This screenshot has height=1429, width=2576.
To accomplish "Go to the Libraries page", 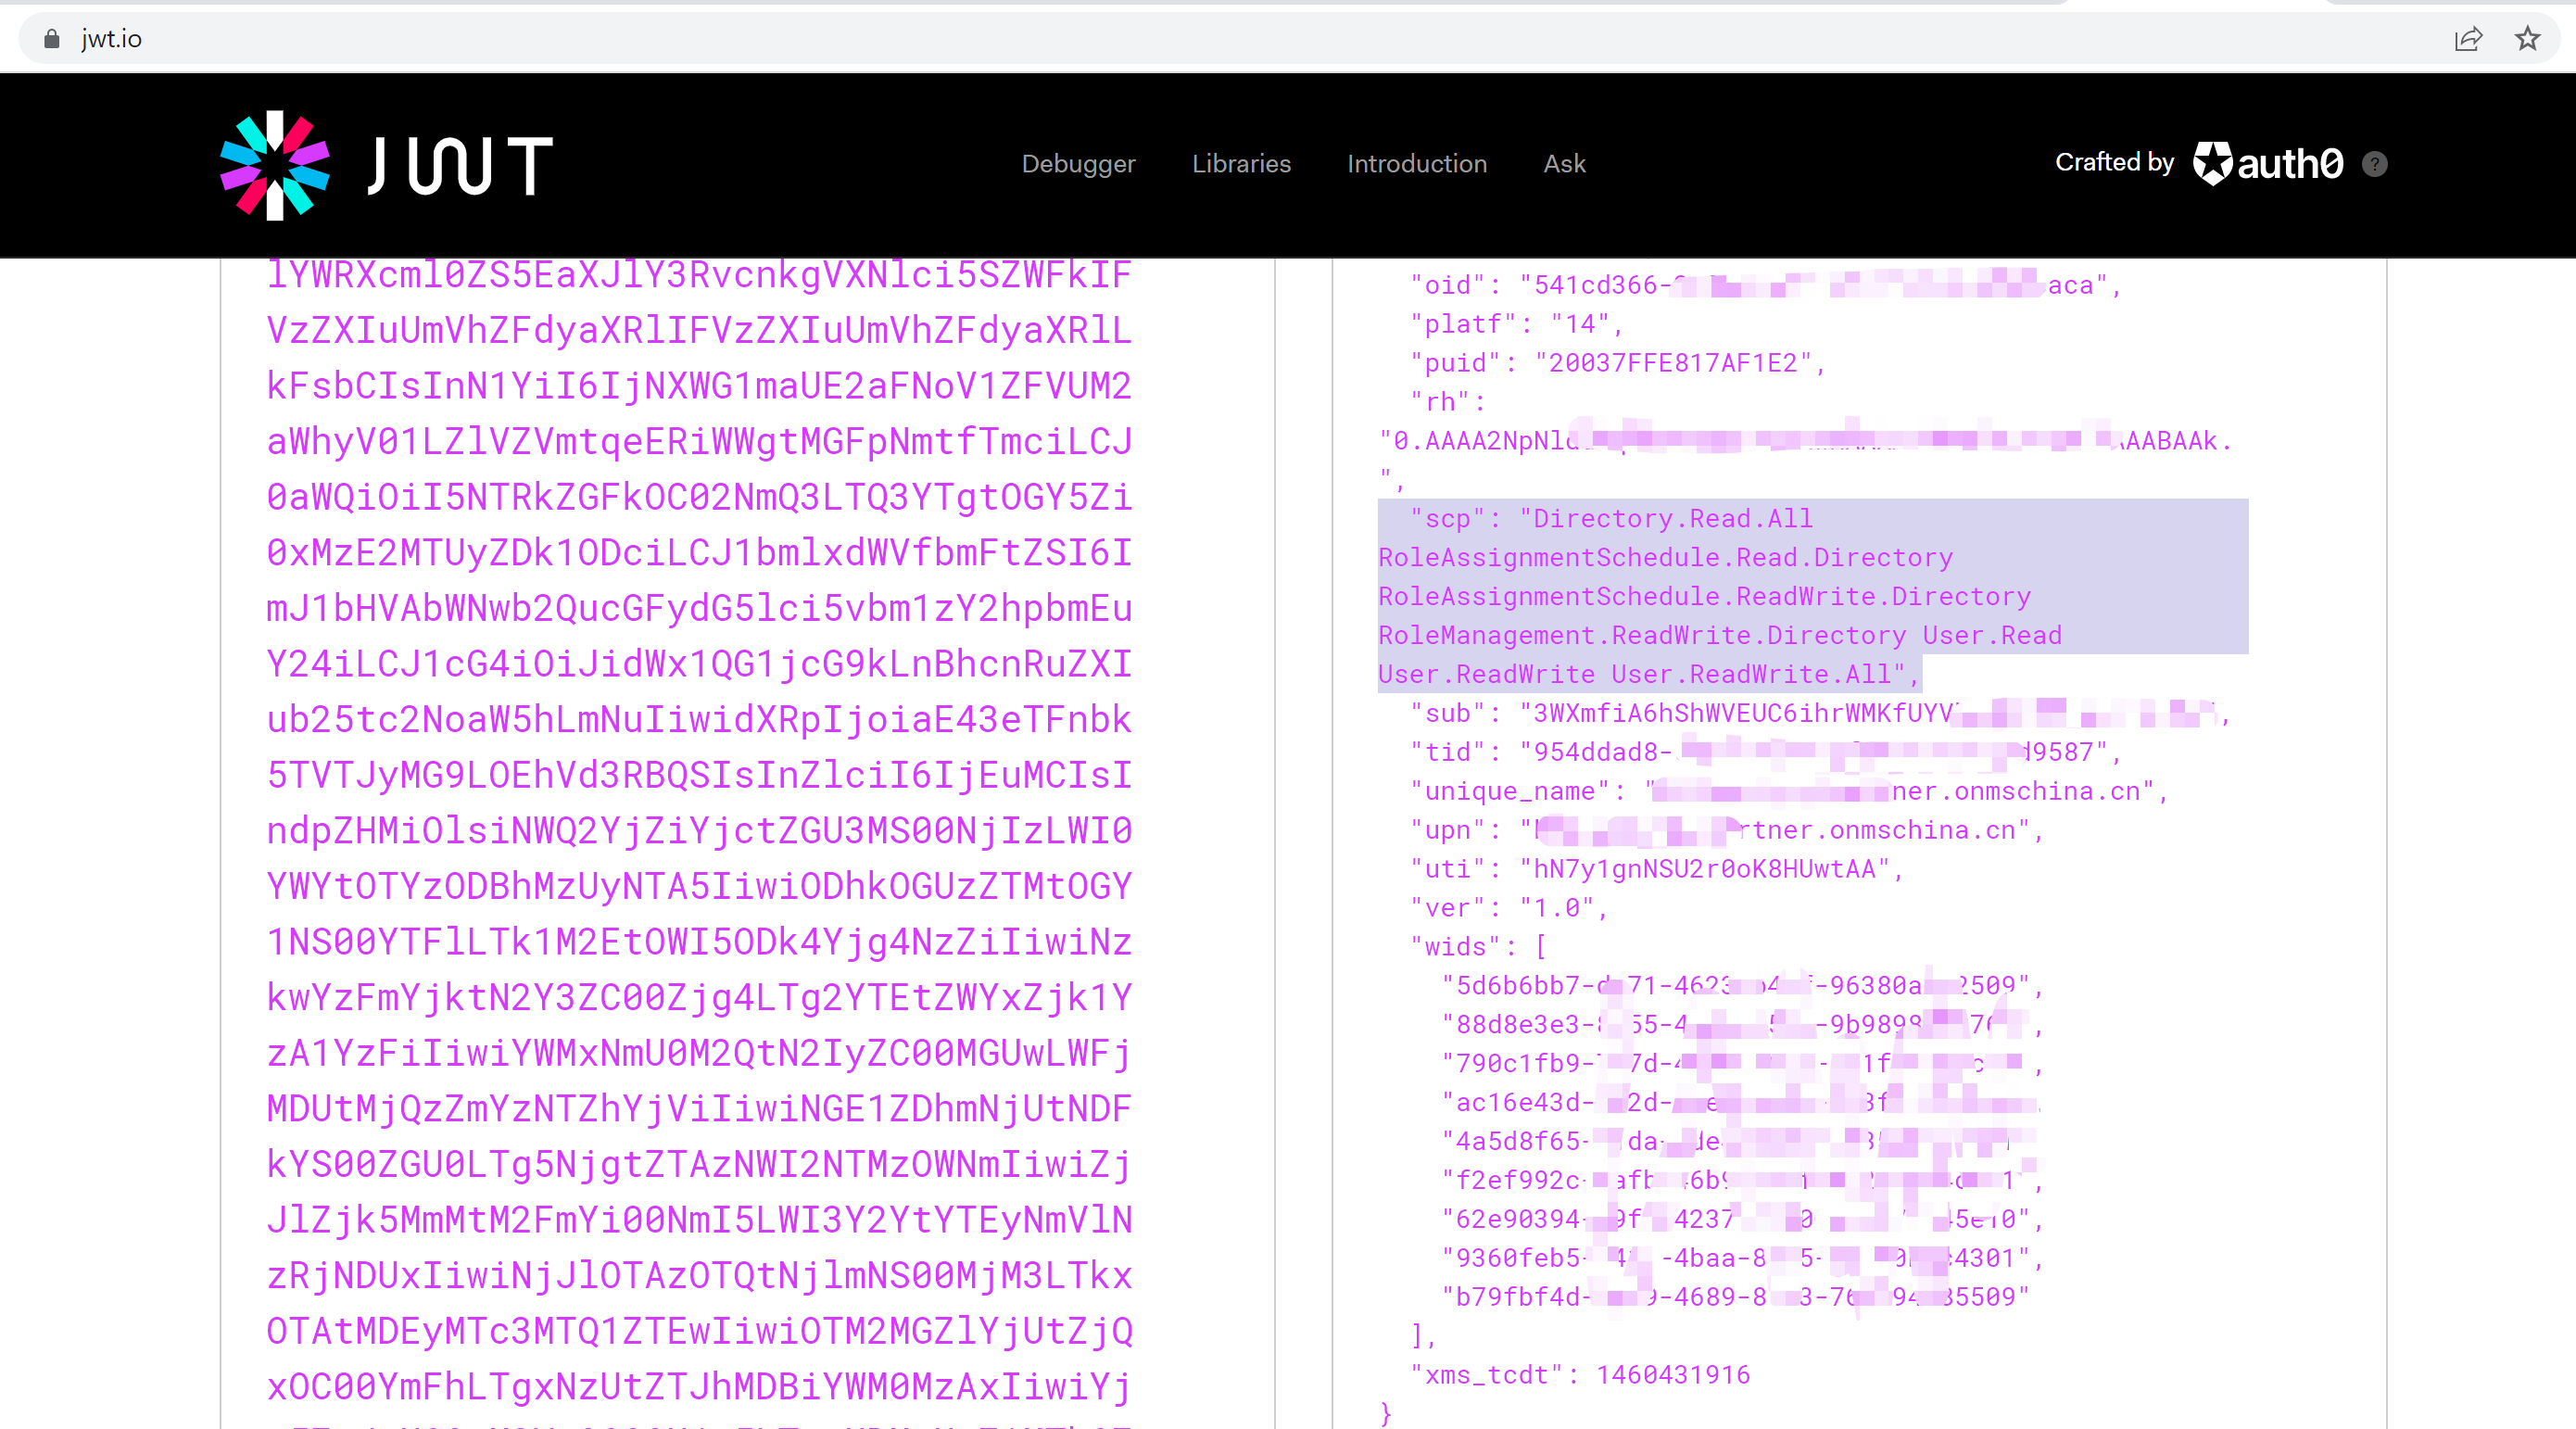I will coord(1241,164).
